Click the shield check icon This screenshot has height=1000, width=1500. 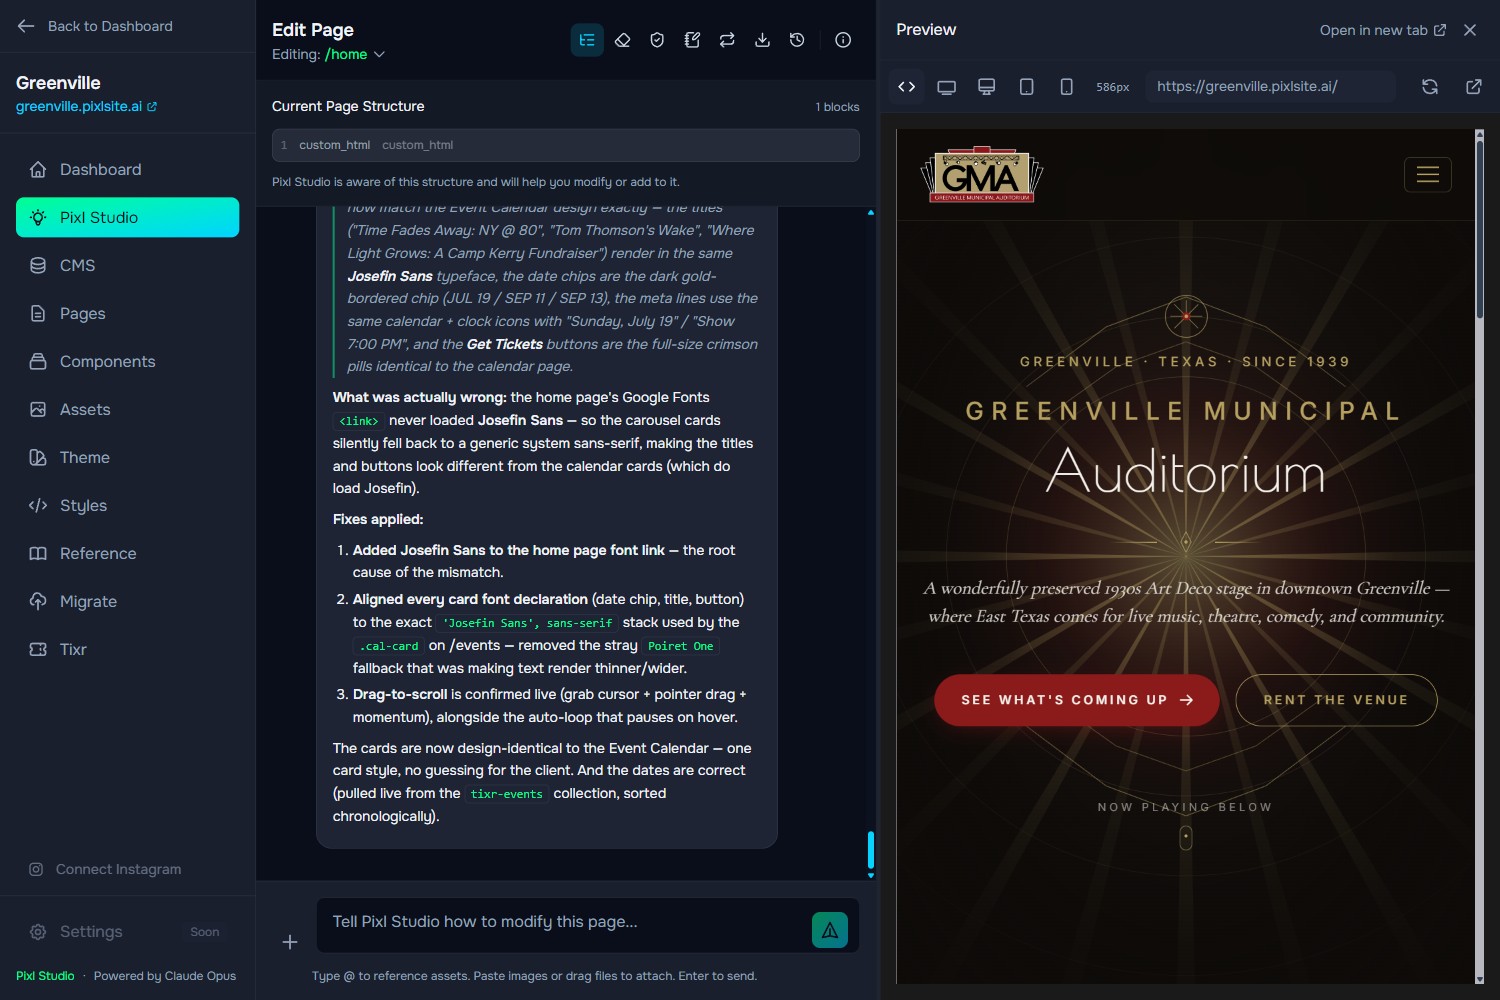tap(657, 40)
